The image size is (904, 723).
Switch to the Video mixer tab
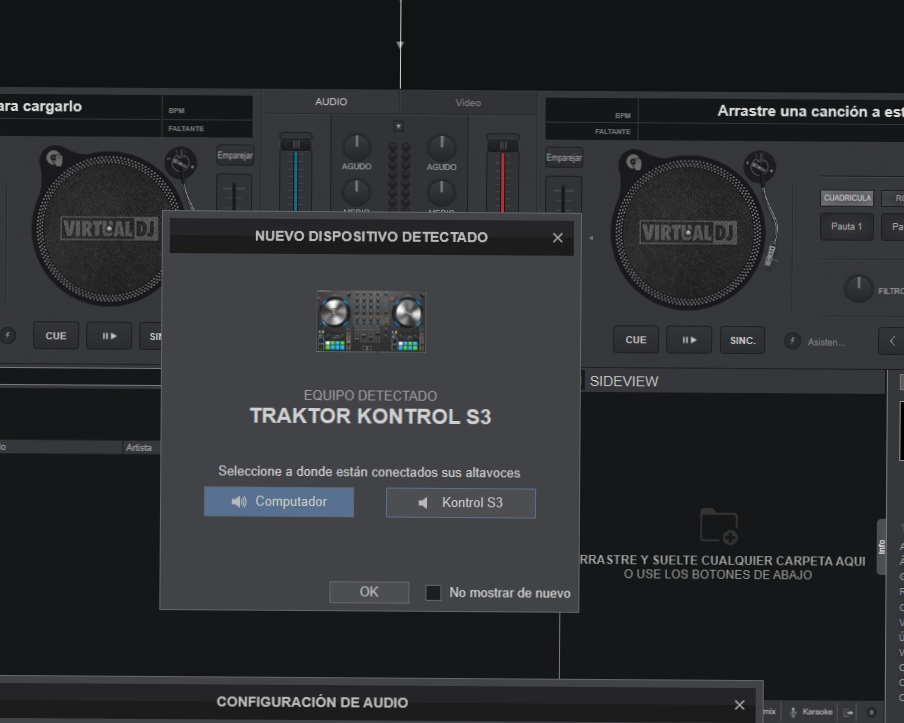(468, 103)
